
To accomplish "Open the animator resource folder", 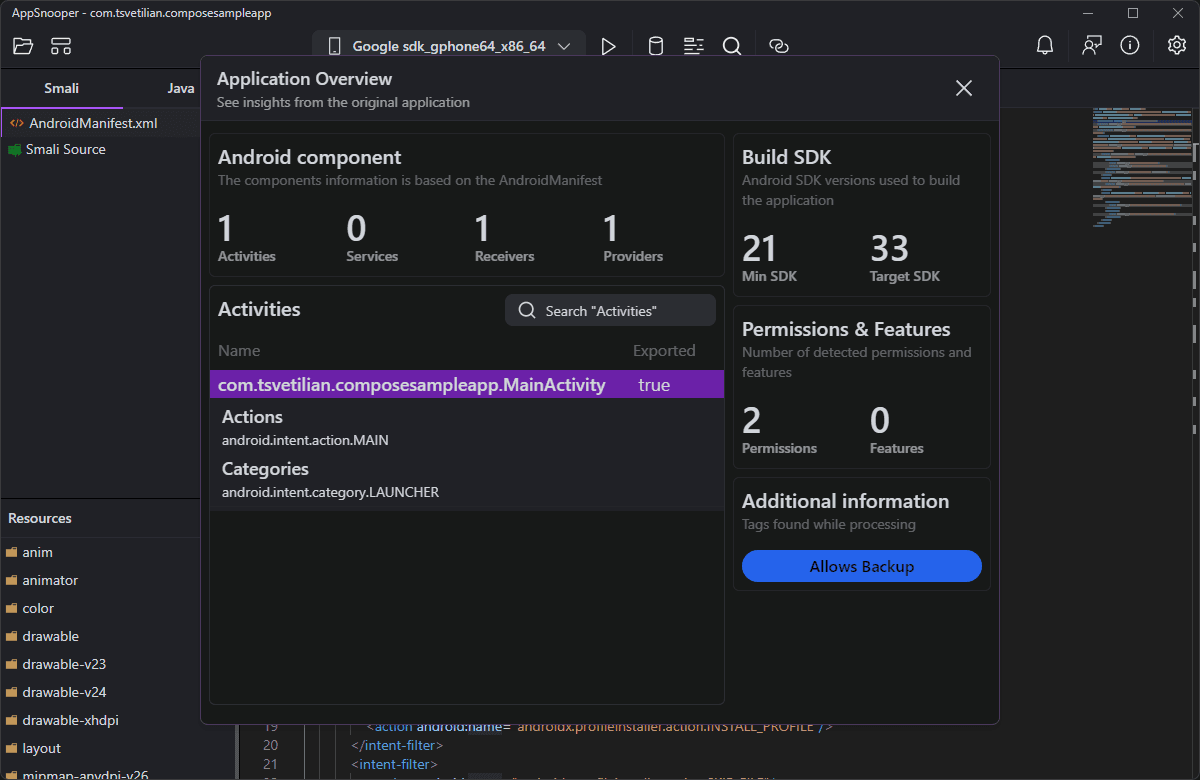I will pos(50,580).
